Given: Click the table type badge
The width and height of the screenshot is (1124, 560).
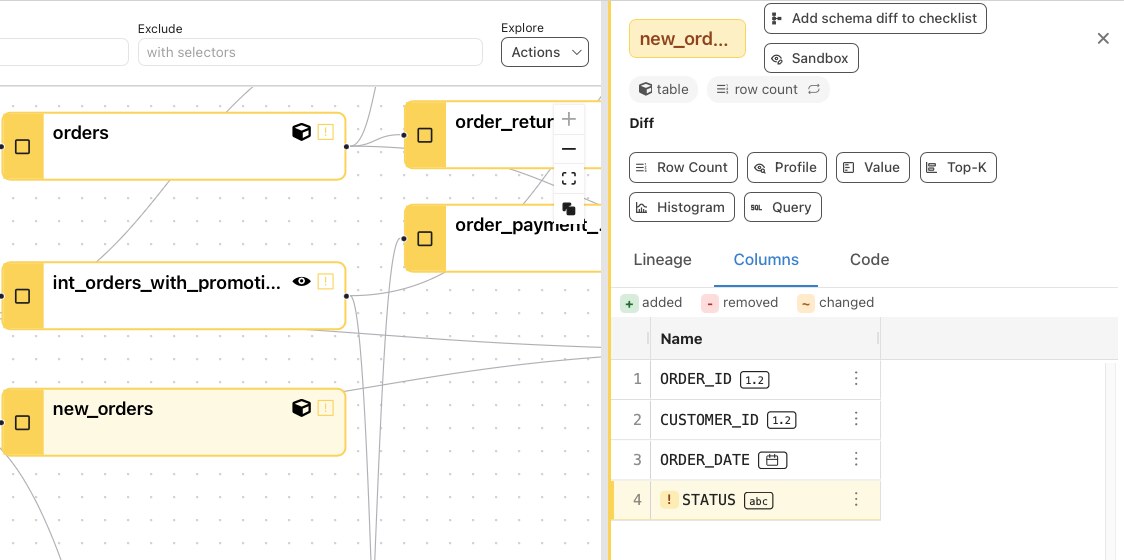Looking at the screenshot, I should pos(663,90).
